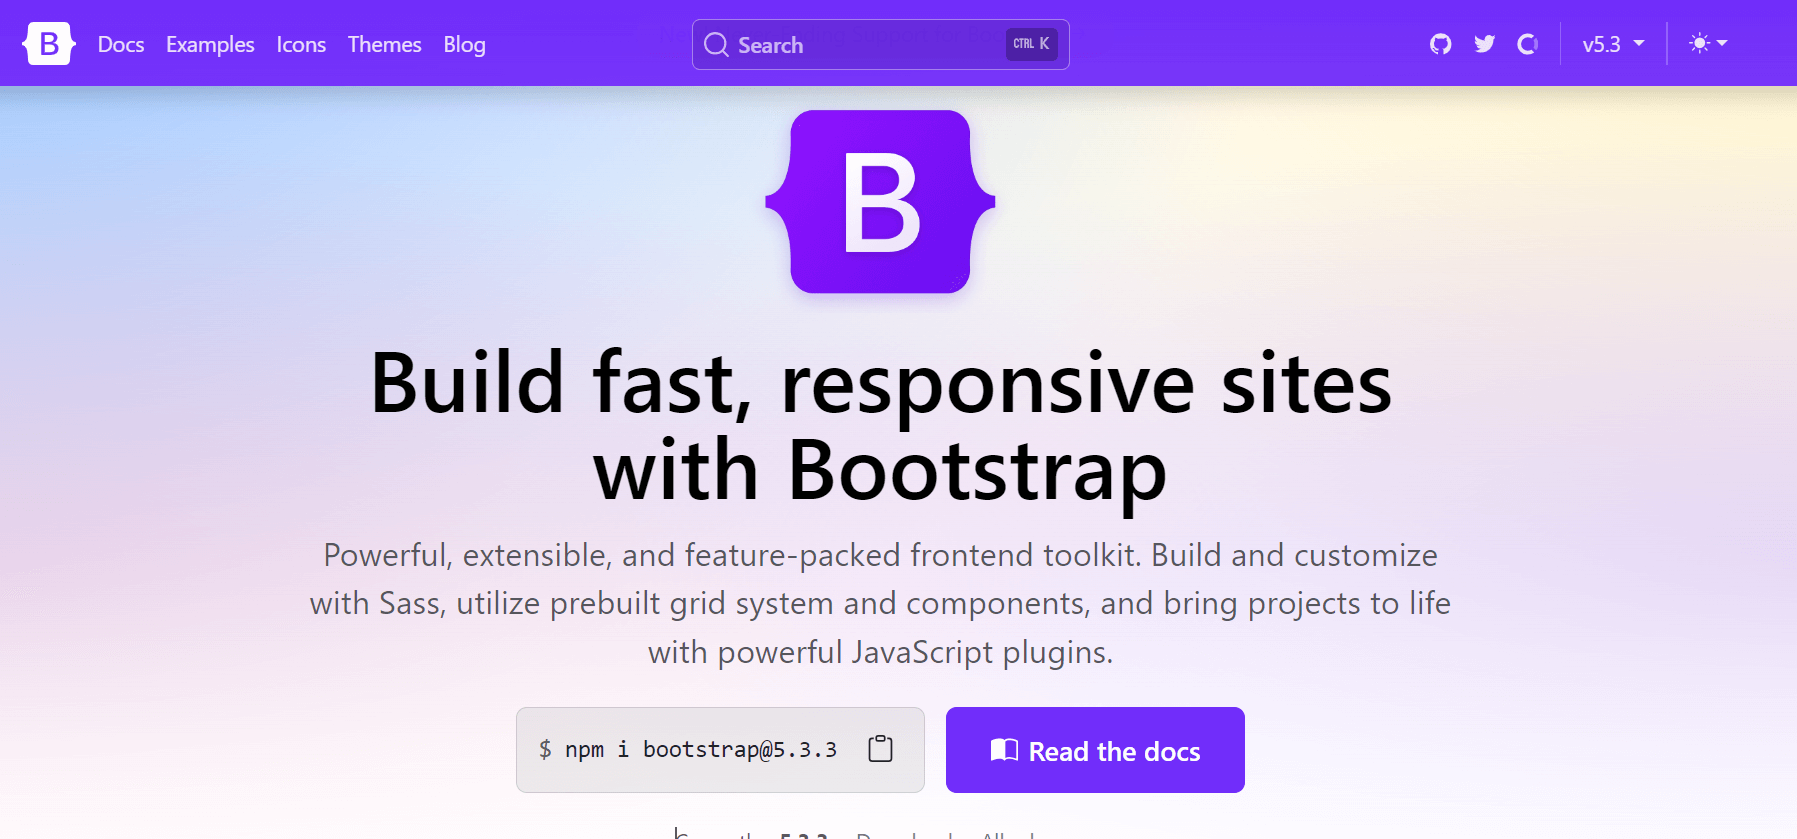Open the Docs page
This screenshot has height=839, width=1797.
tap(121, 44)
